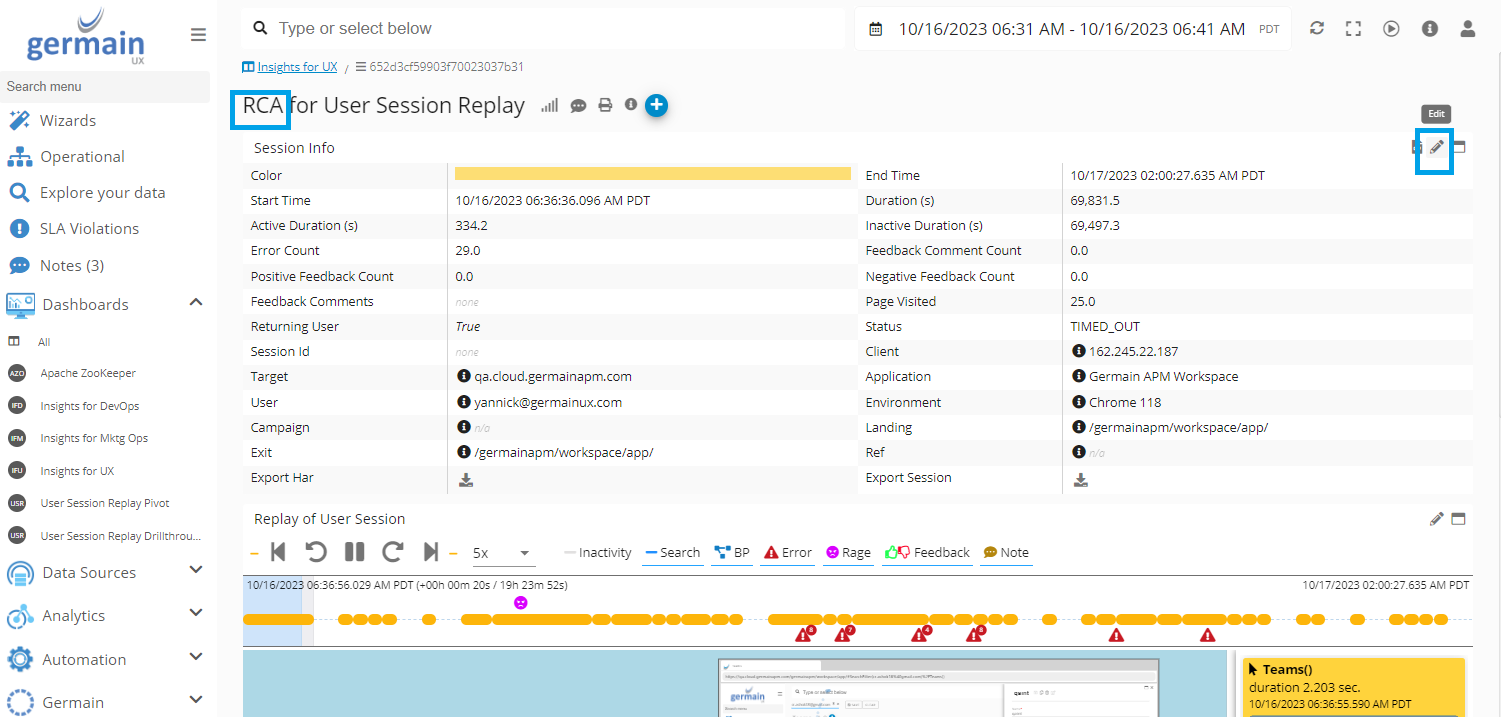Collapse the Dashboards menu section

click(196, 303)
